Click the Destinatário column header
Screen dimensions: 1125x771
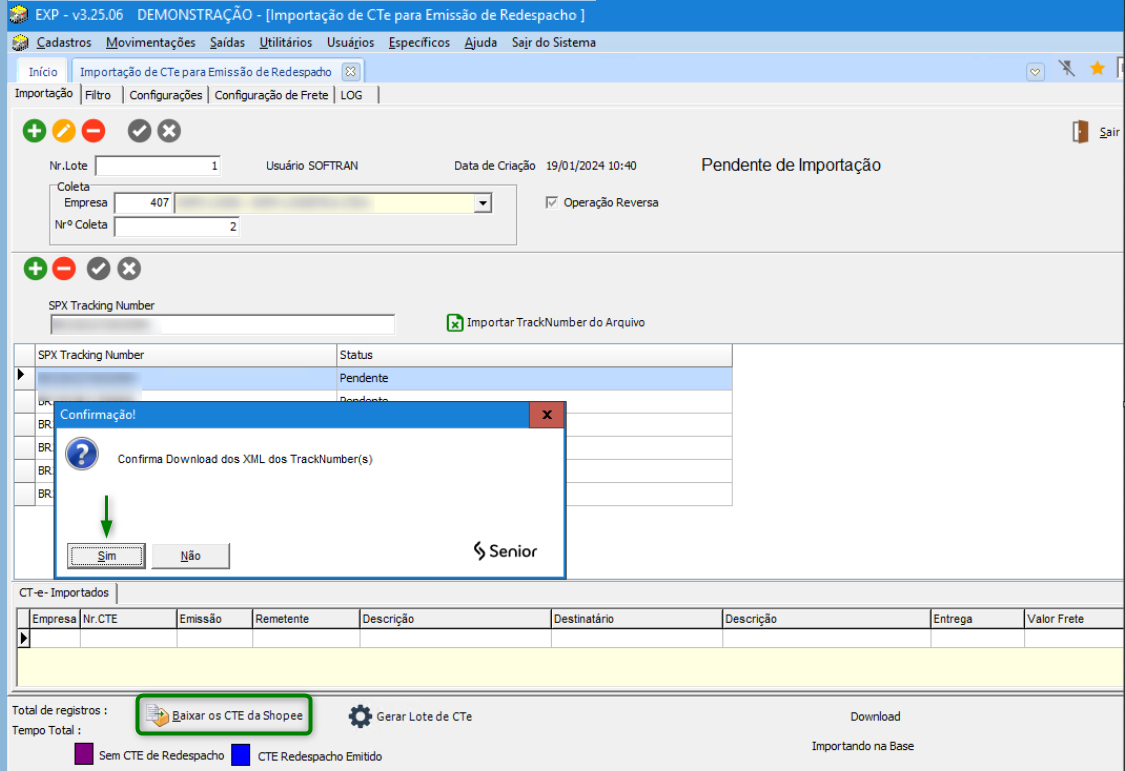click(636, 619)
